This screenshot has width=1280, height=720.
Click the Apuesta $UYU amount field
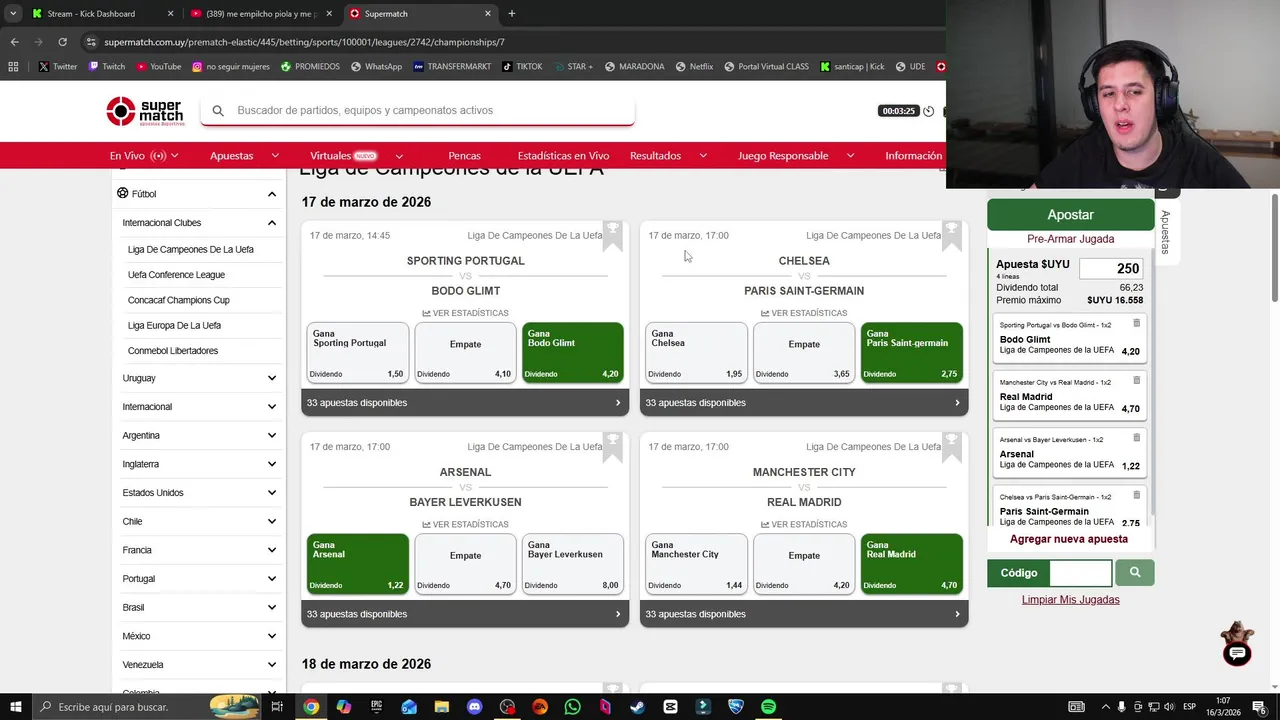(x=1110, y=269)
